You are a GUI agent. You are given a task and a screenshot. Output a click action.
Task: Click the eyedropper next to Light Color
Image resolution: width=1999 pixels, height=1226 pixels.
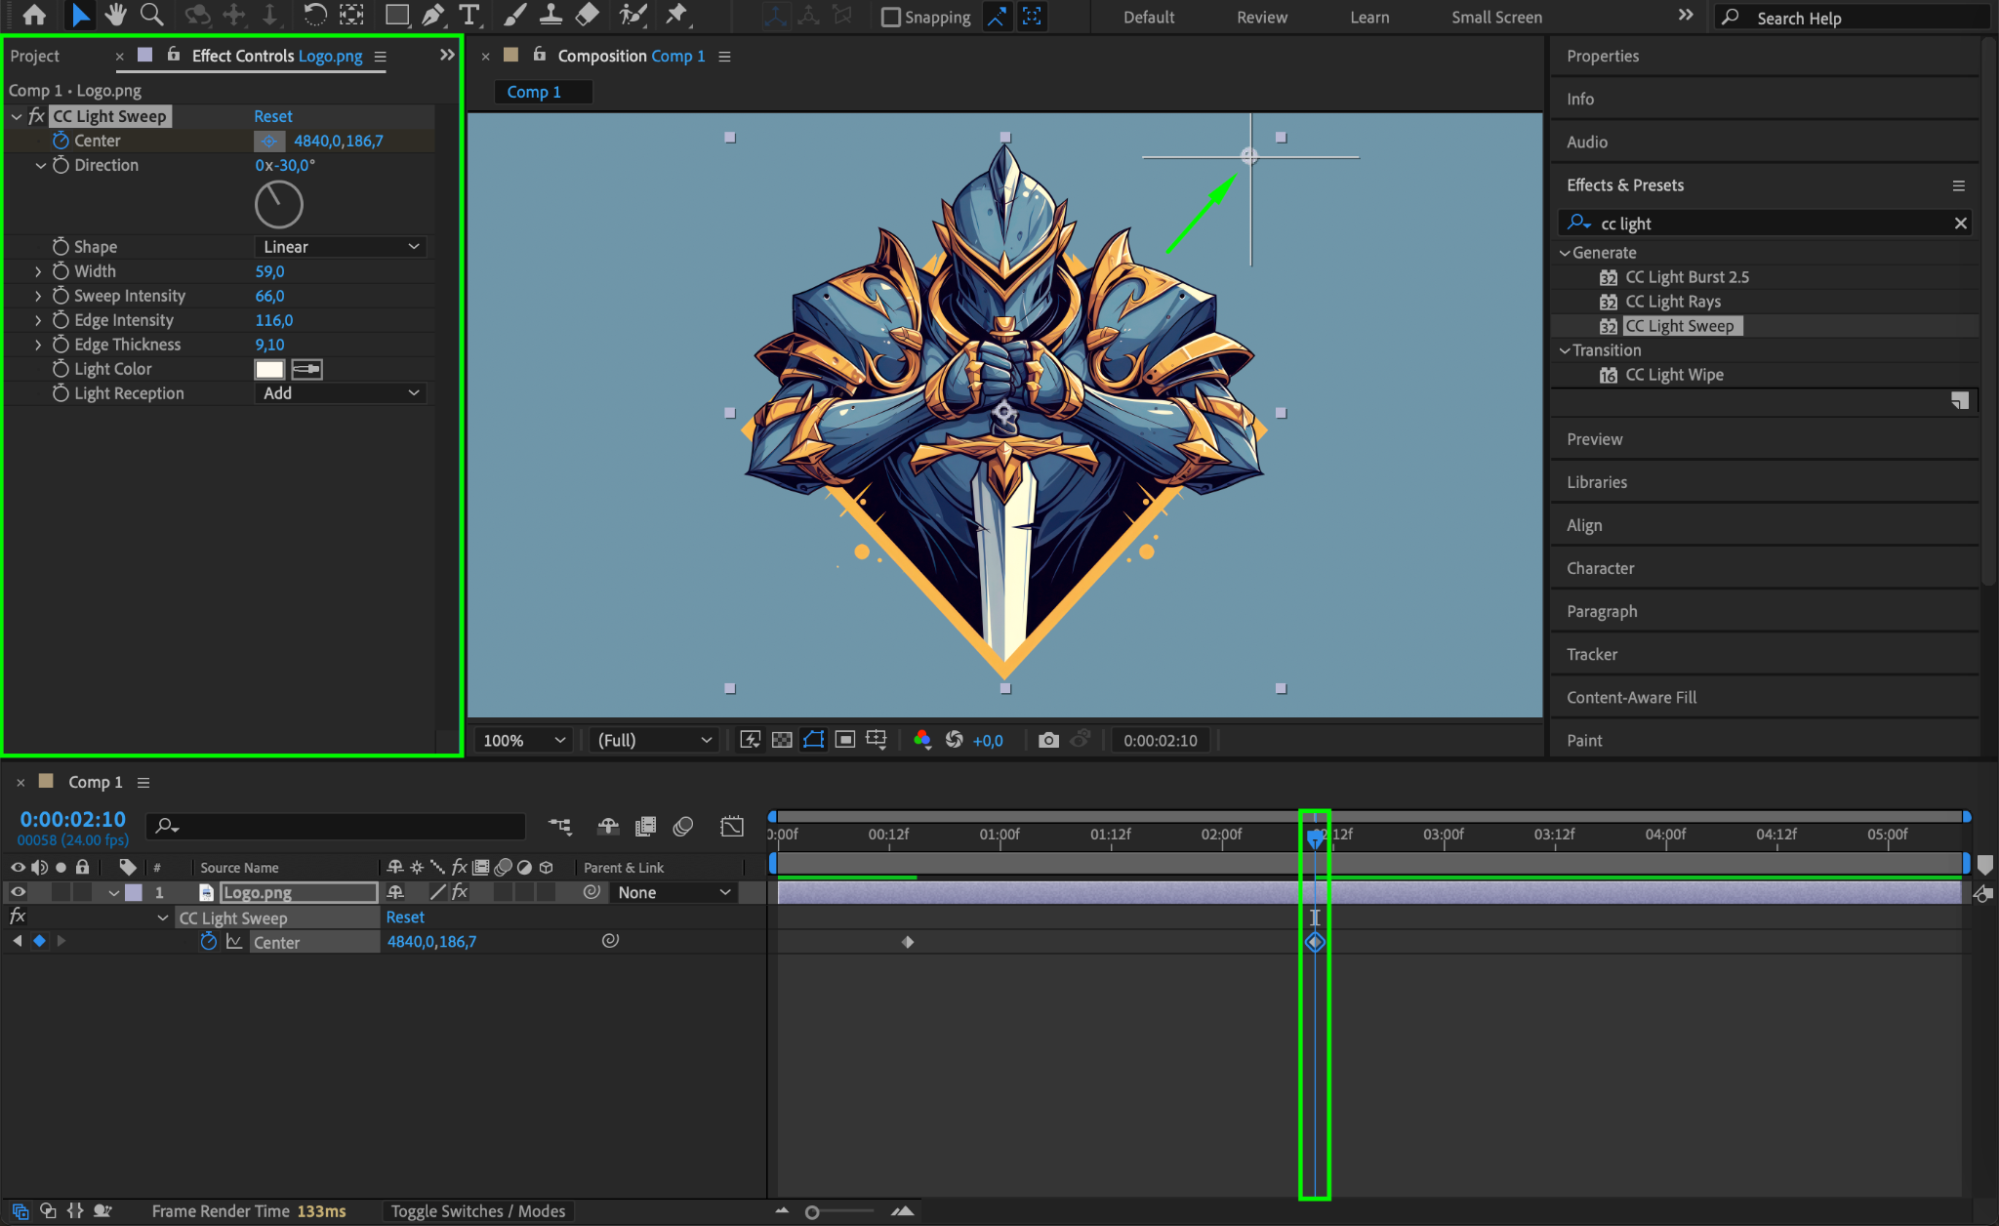pos(306,369)
